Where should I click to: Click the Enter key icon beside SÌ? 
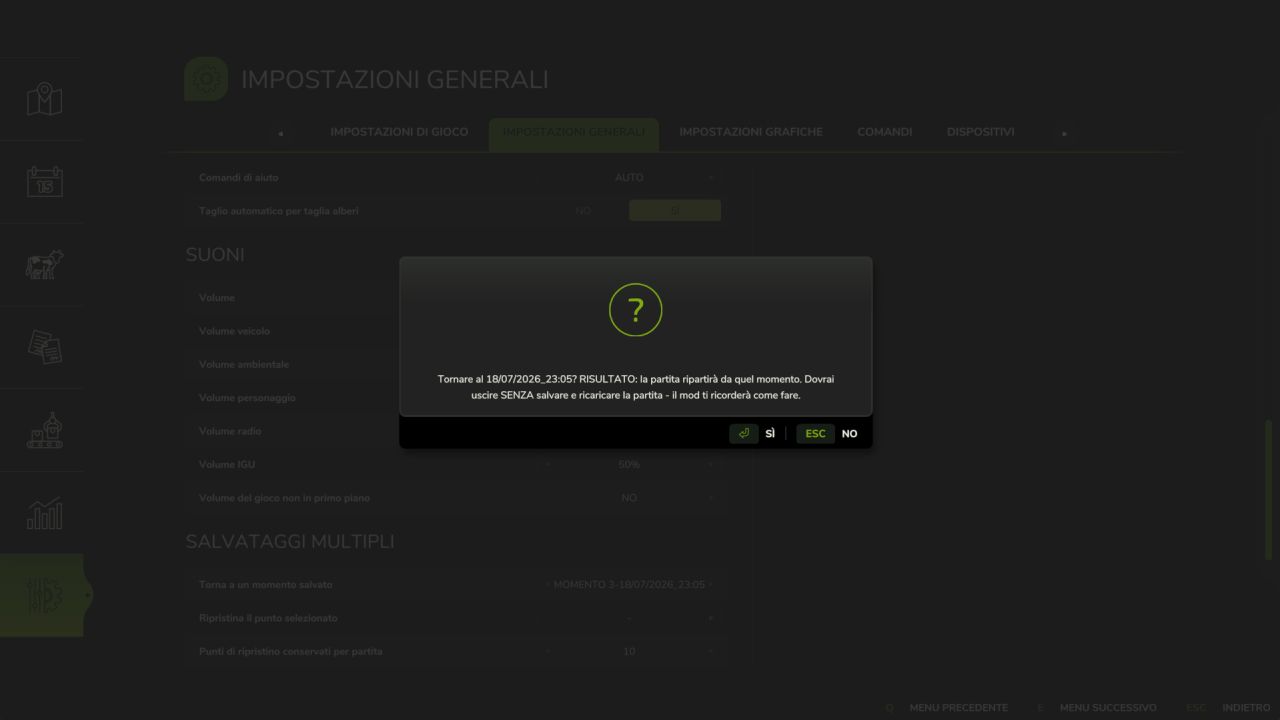[x=744, y=433]
